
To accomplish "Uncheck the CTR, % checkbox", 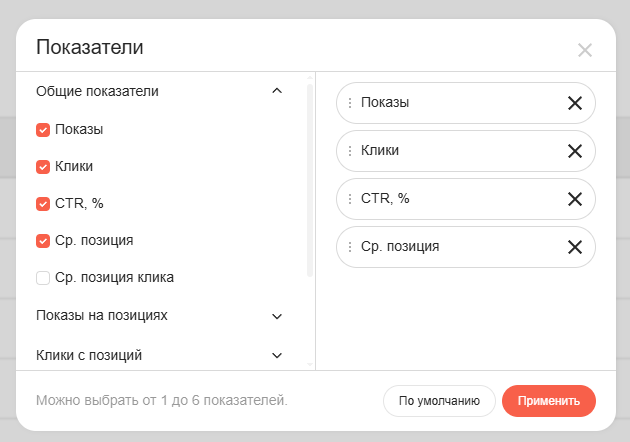I will pos(43,204).
